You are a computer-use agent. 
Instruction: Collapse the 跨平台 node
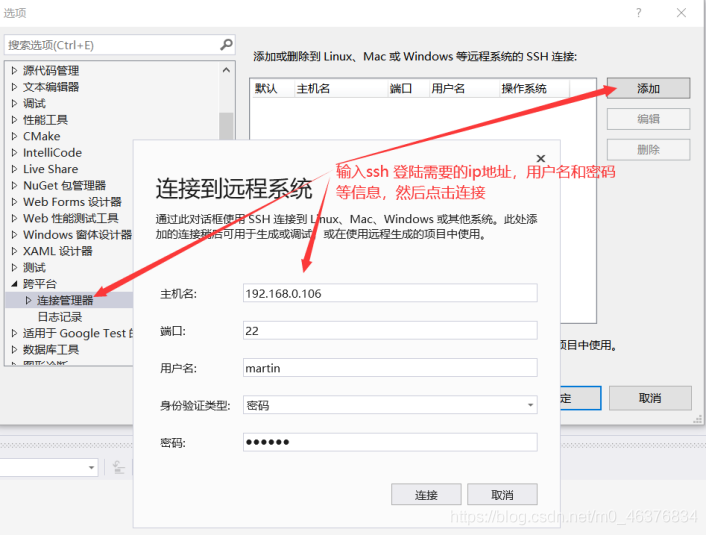point(14,284)
